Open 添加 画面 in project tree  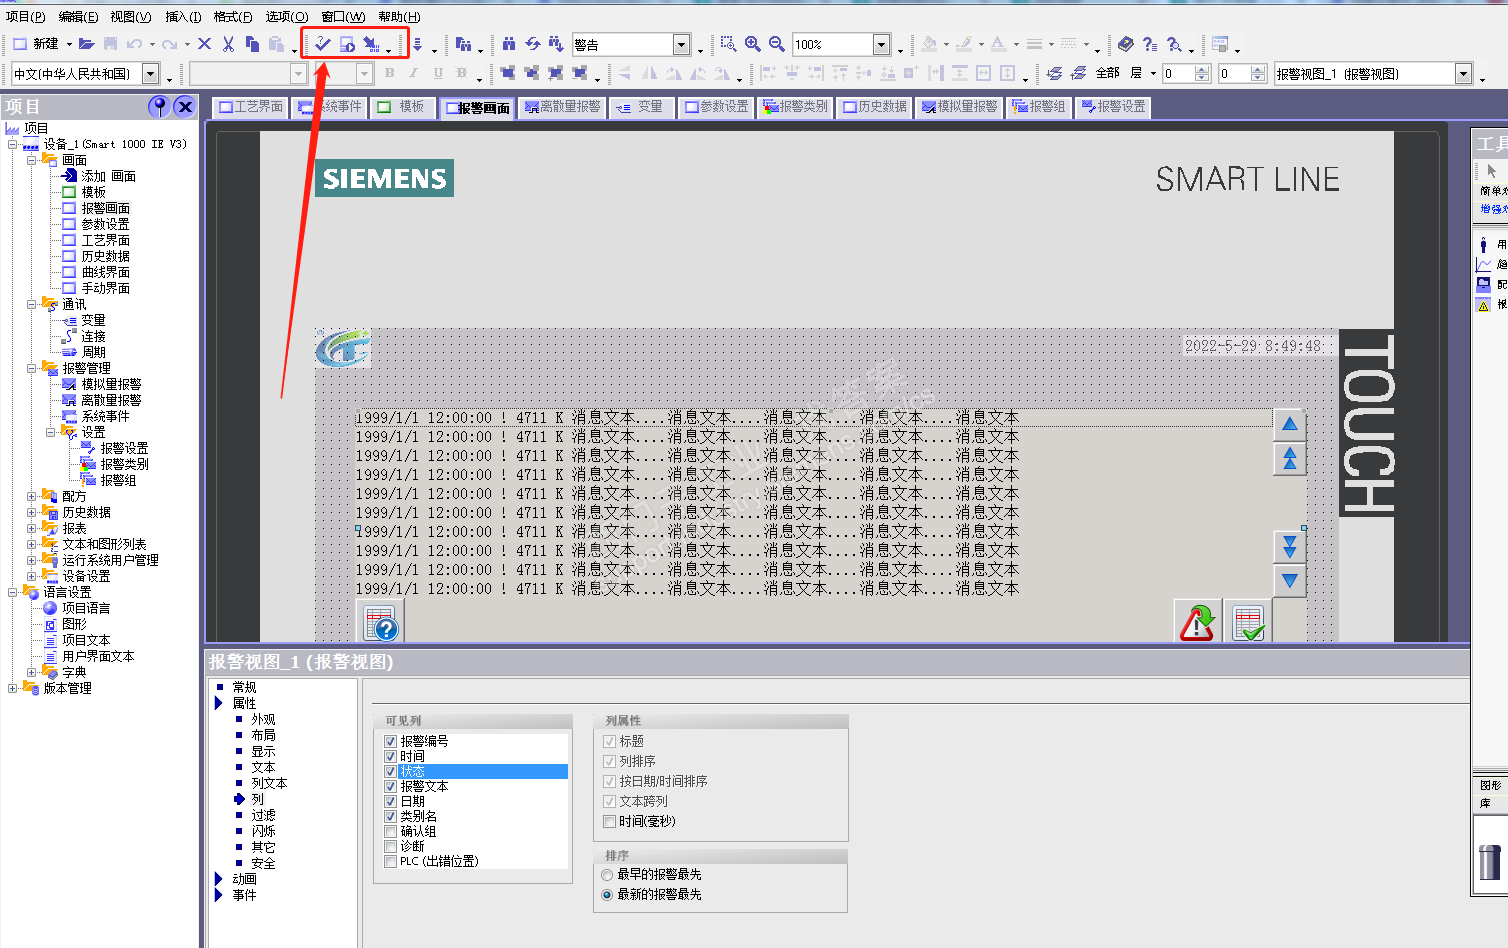pyautogui.click(x=108, y=176)
